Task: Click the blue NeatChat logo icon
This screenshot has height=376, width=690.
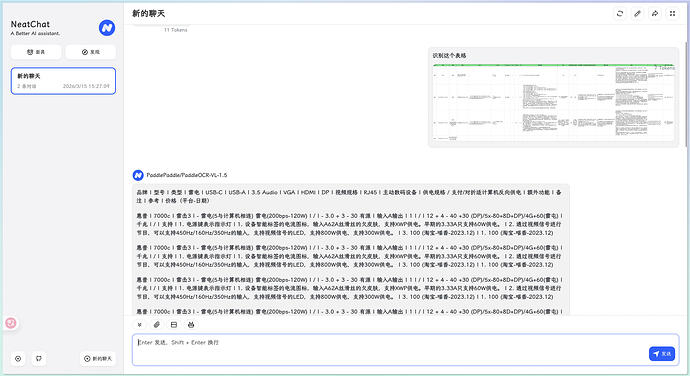Action: [x=107, y=28]
